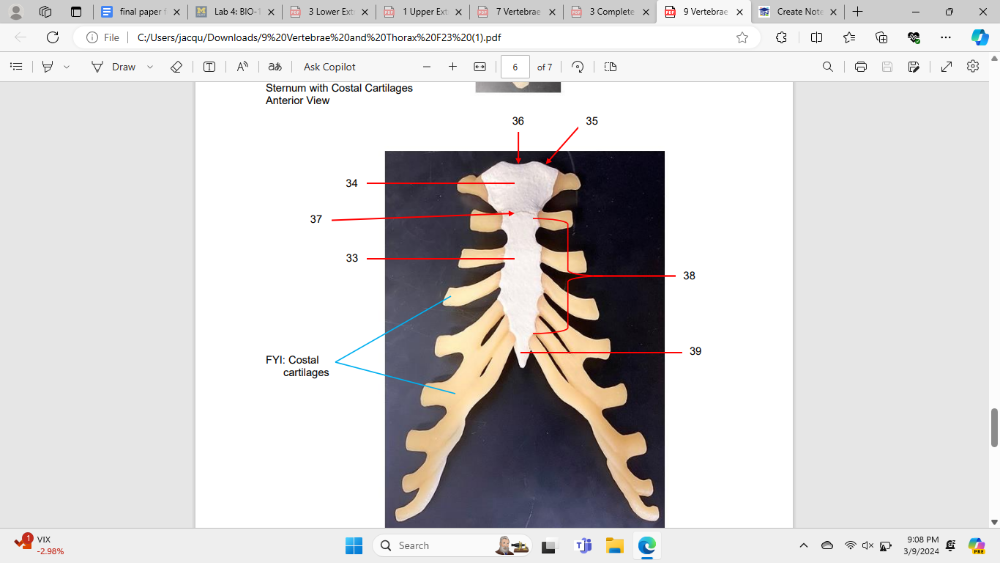The height and width of the screenshot is (563, 1000).
Task: Select the Erase tool in PDF toolbar
Action: [x=176, y=67]
